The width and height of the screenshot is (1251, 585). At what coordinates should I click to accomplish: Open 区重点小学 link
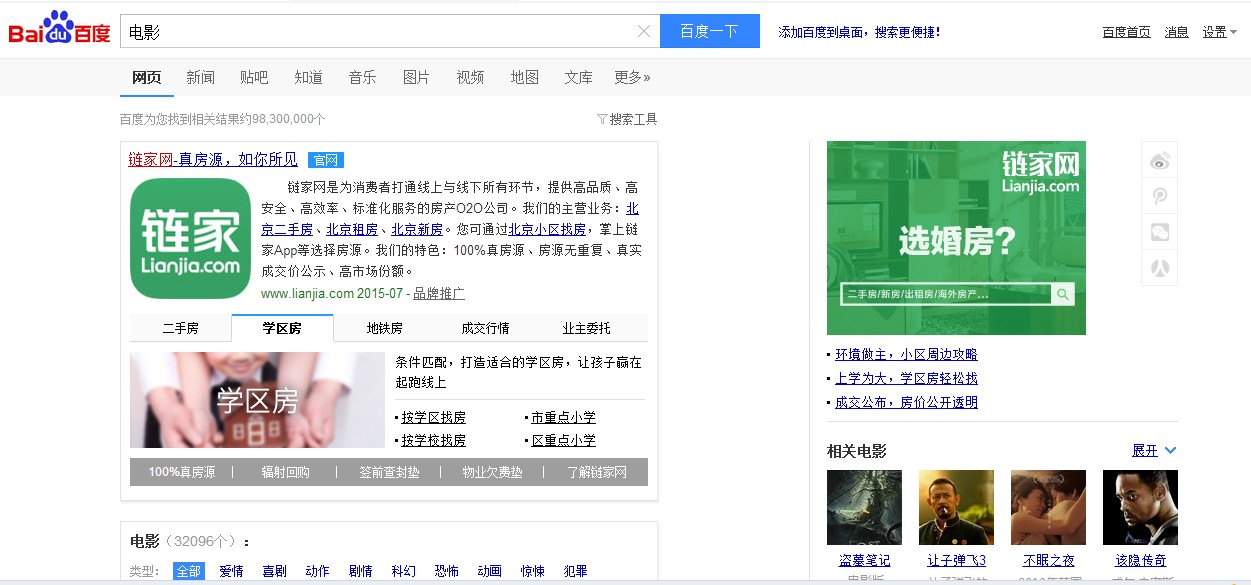click(x=563, y=440)
